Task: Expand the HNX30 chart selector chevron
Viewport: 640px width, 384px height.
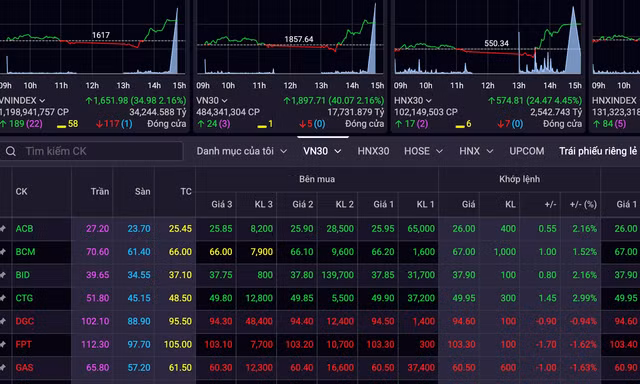Action: coord(428,100)
